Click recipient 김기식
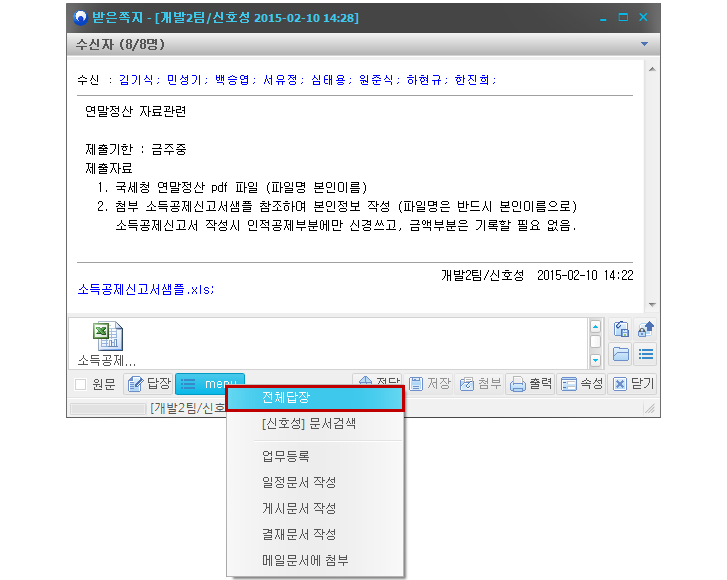 [136, 80]
